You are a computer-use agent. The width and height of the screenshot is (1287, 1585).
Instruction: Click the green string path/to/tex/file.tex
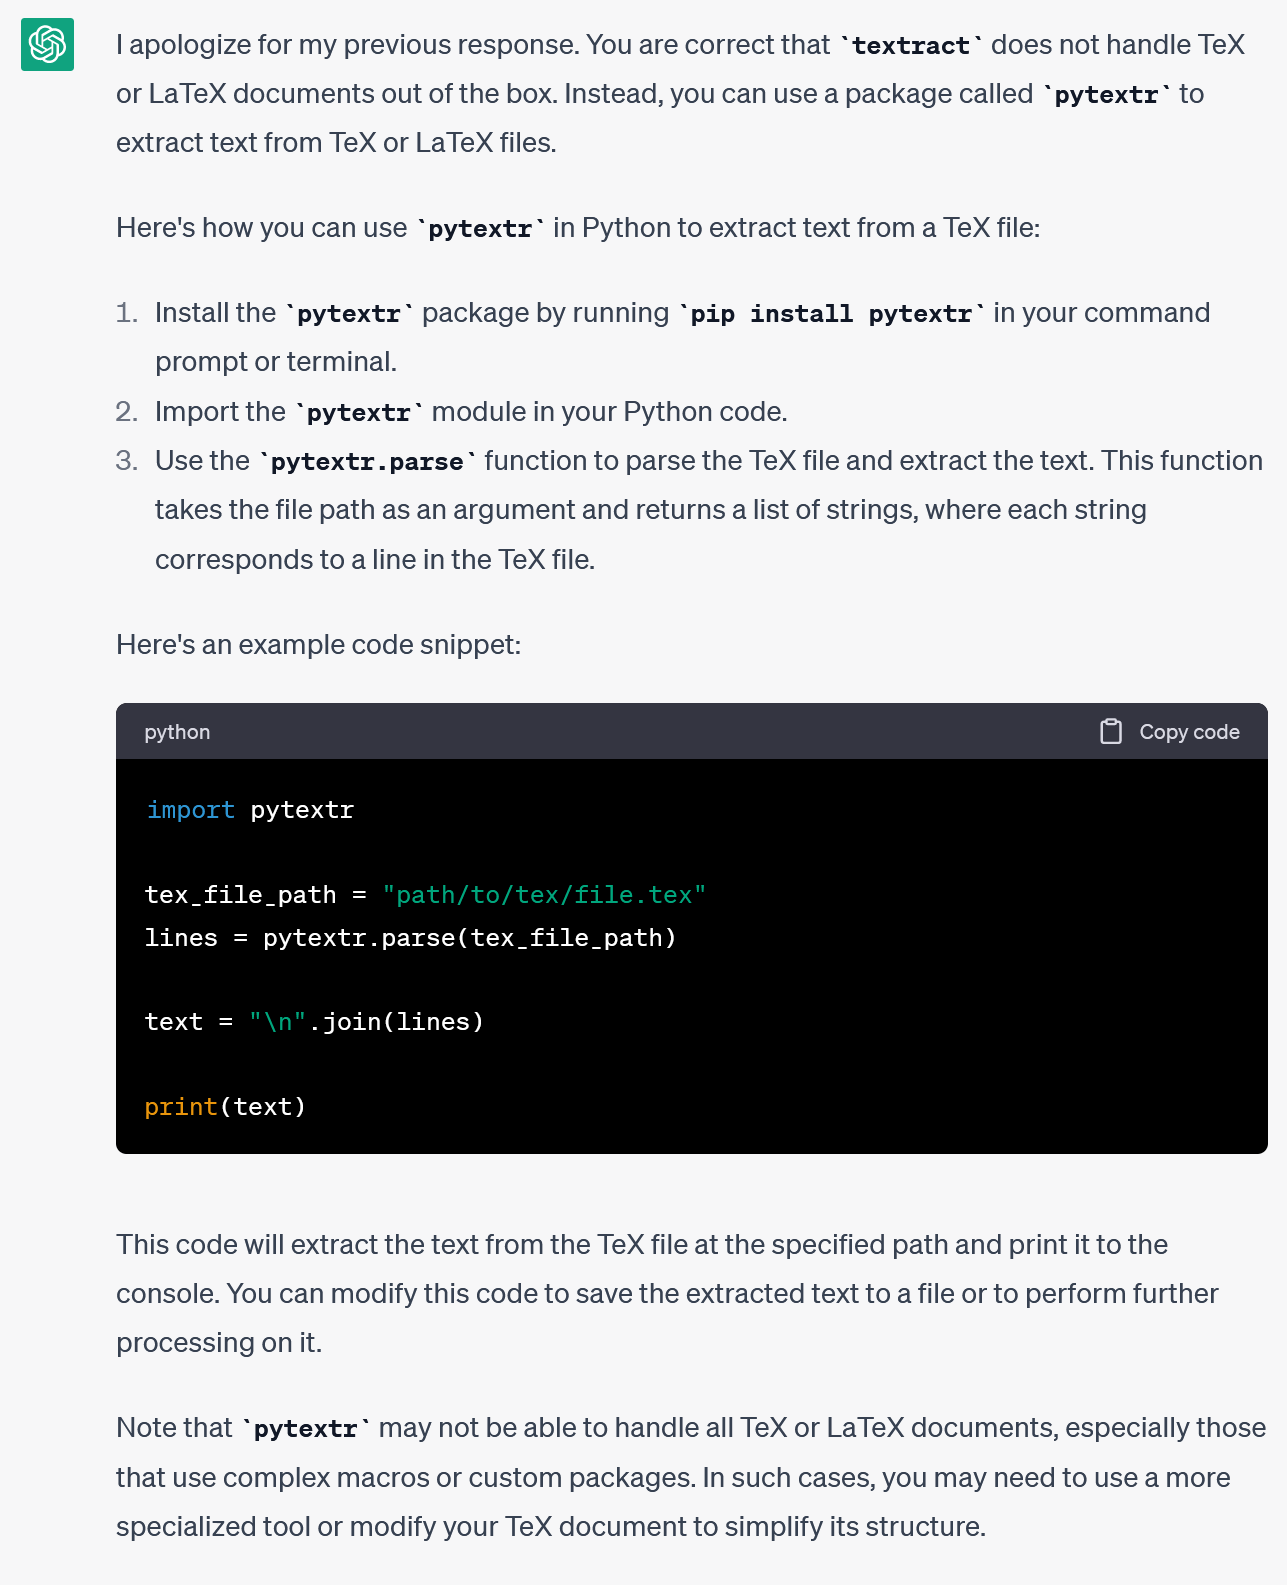click(545, 894)
